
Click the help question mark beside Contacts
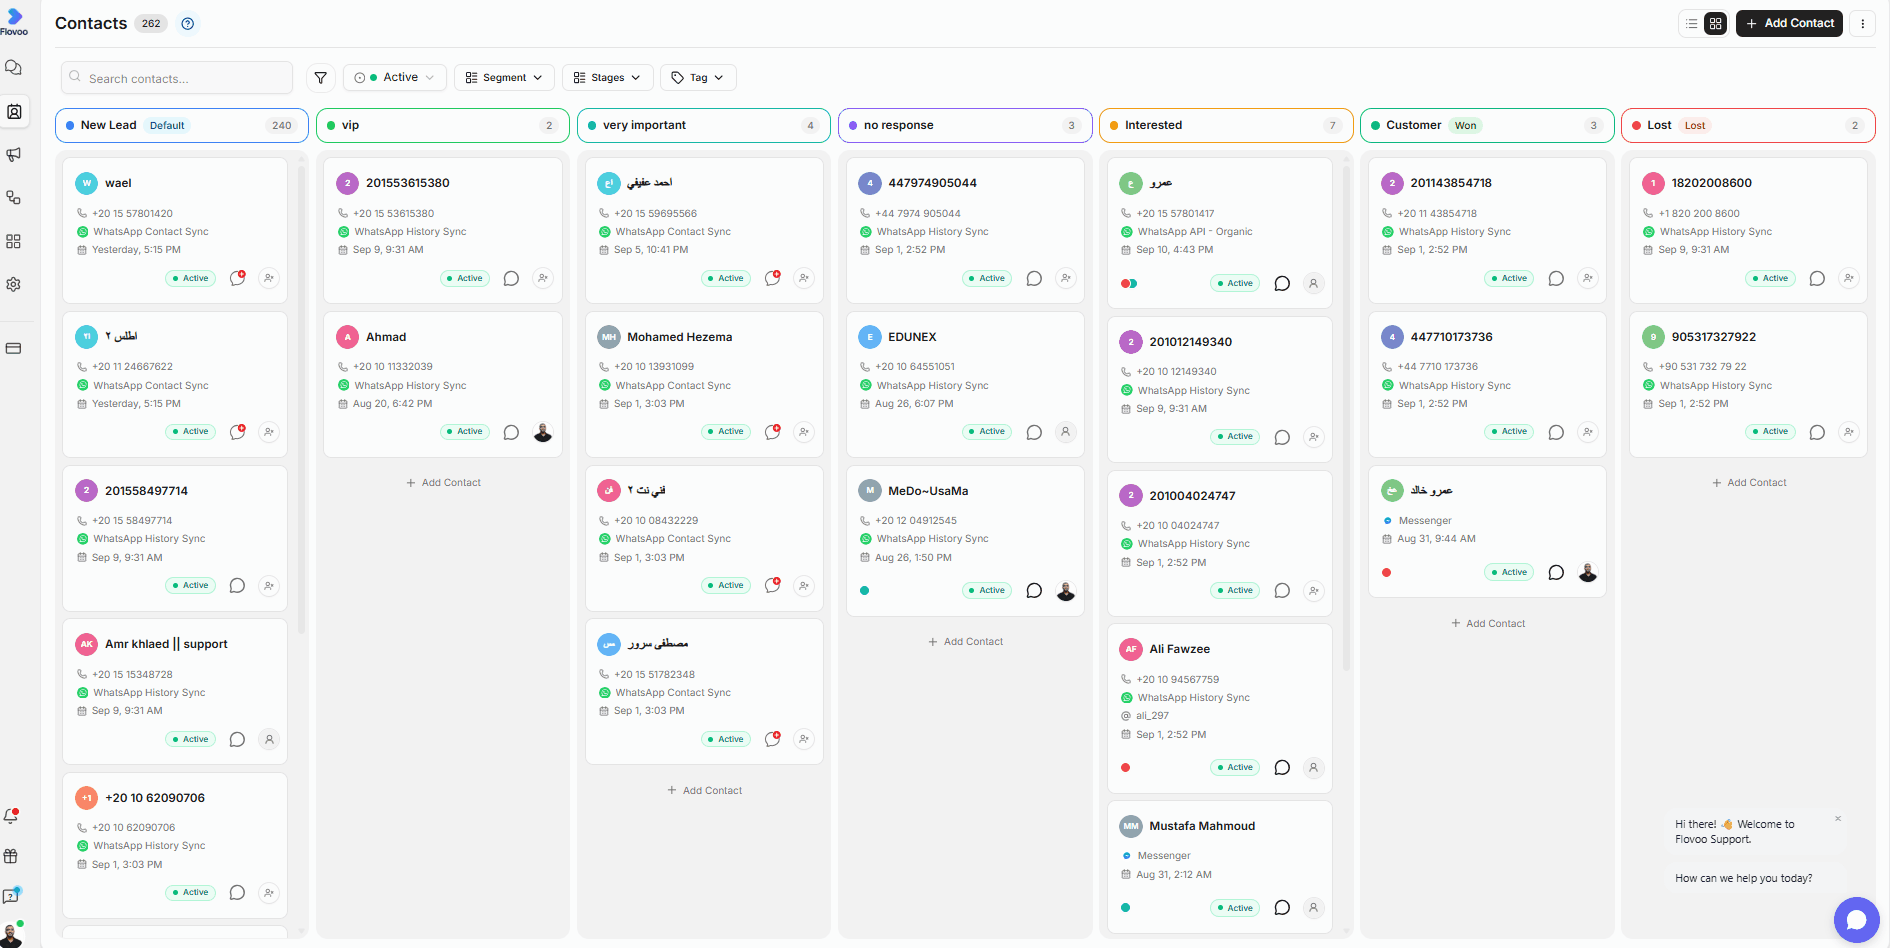click(187, 24)
